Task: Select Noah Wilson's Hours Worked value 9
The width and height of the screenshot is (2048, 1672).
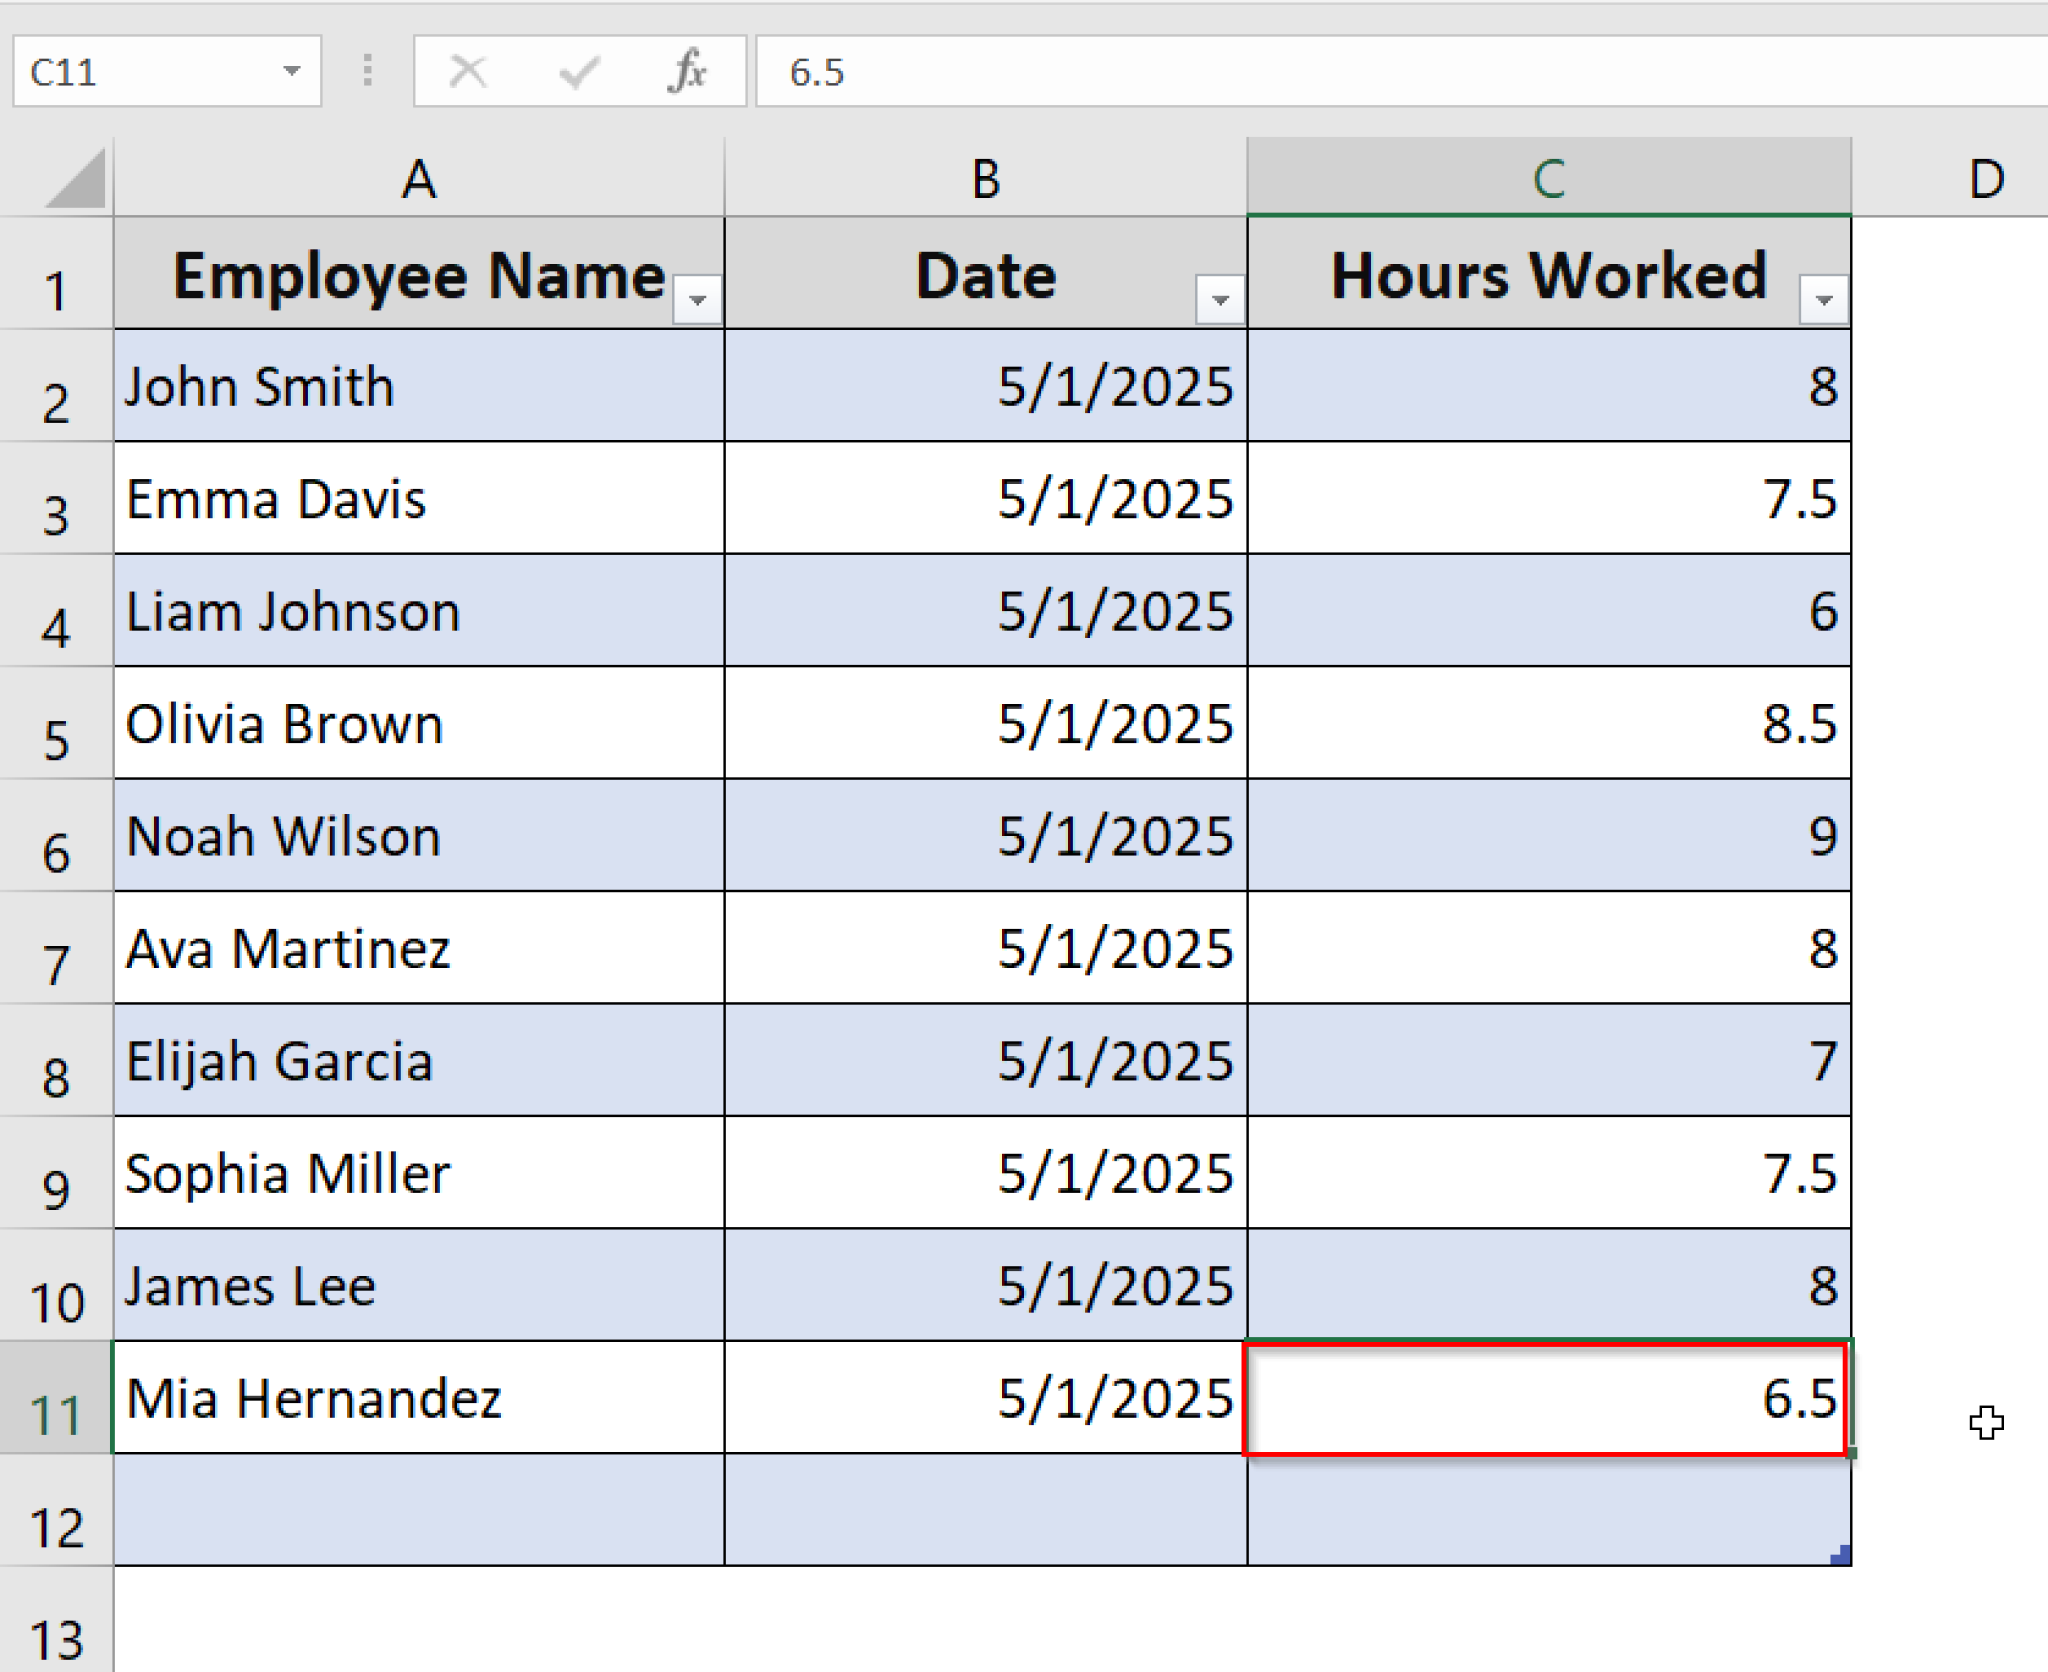Action: pos(1550,837)
